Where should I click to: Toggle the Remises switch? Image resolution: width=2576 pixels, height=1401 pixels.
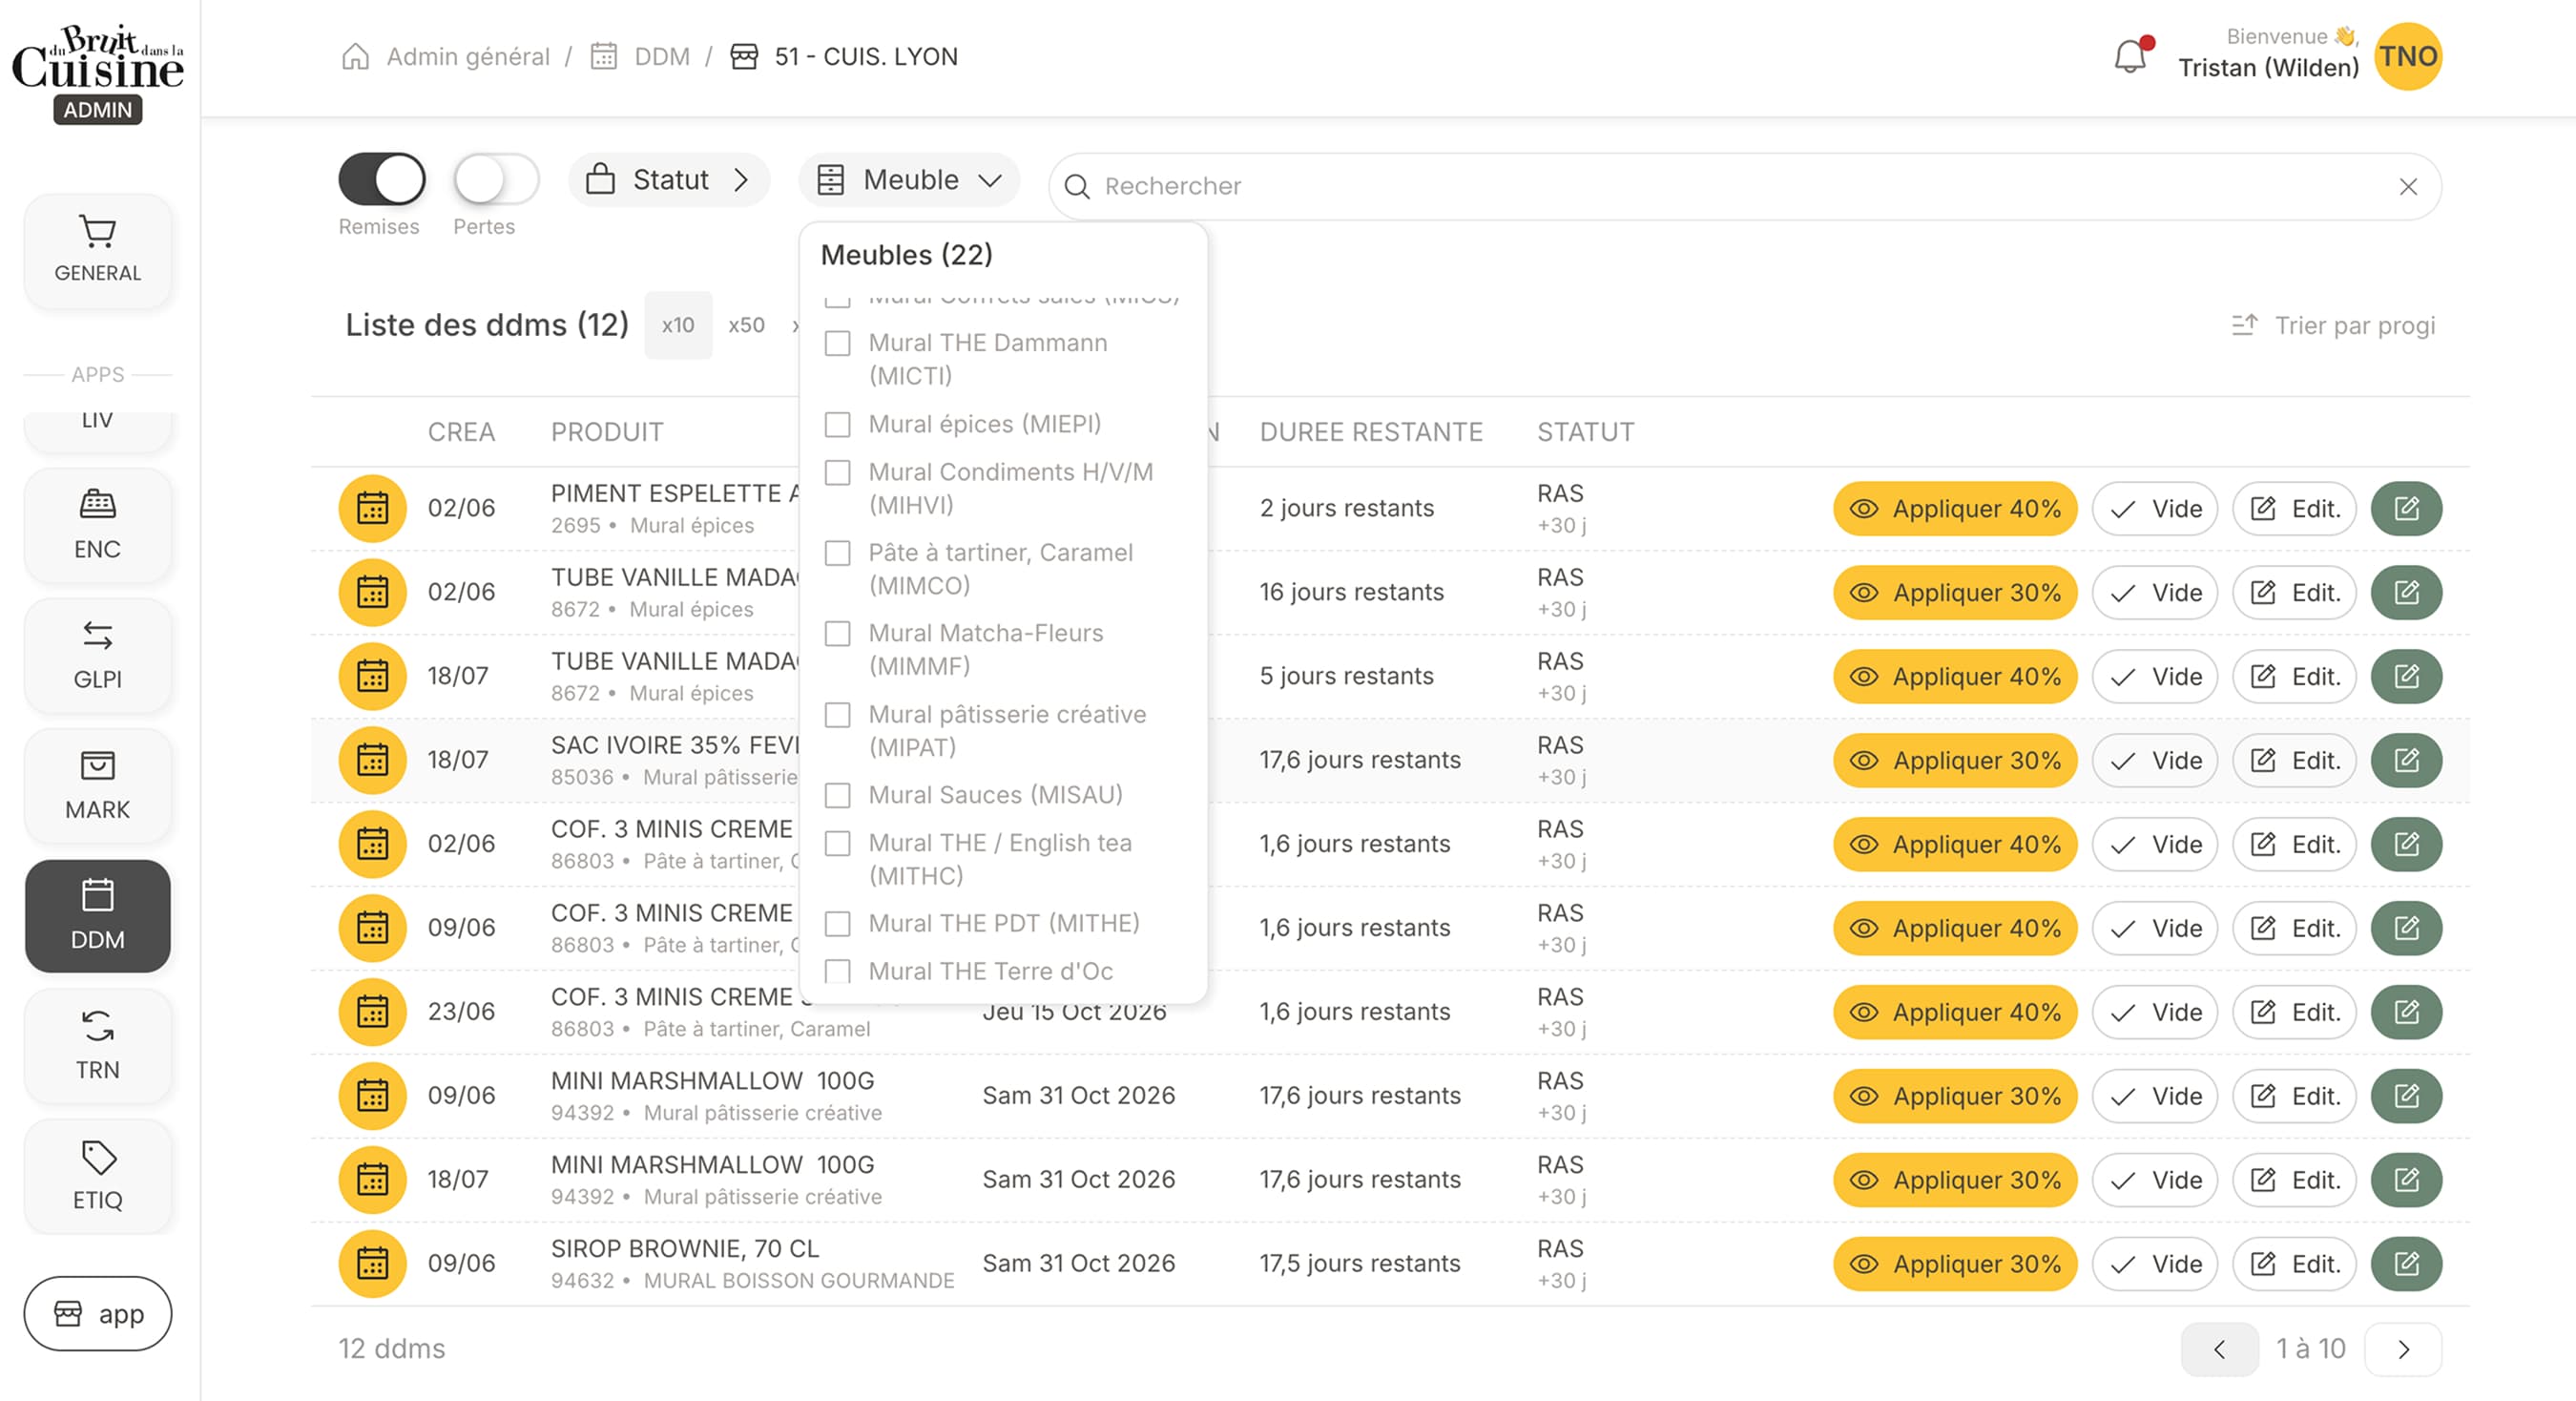click(x=382, y=180)
